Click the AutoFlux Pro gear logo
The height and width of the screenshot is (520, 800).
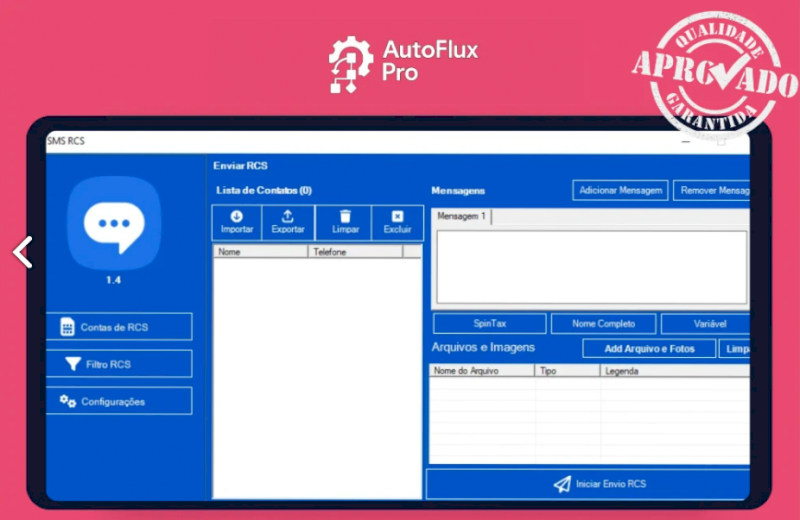[x=351, y=64]
